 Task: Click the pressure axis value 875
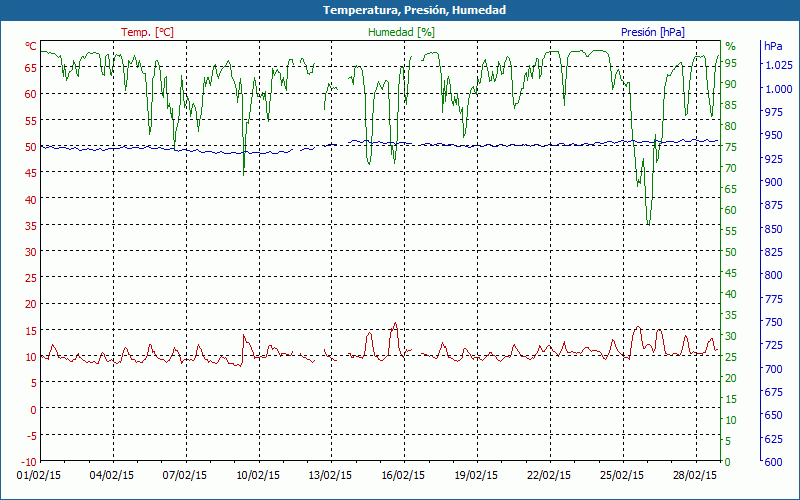pos(773,205)
